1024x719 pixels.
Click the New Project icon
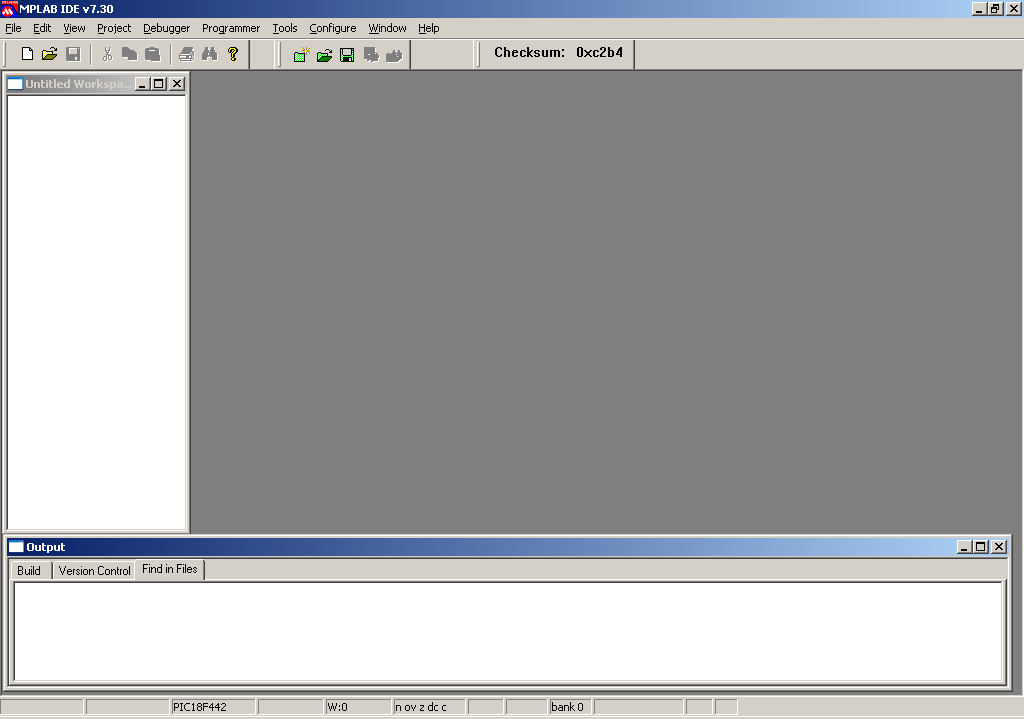[x=301, y=55]
